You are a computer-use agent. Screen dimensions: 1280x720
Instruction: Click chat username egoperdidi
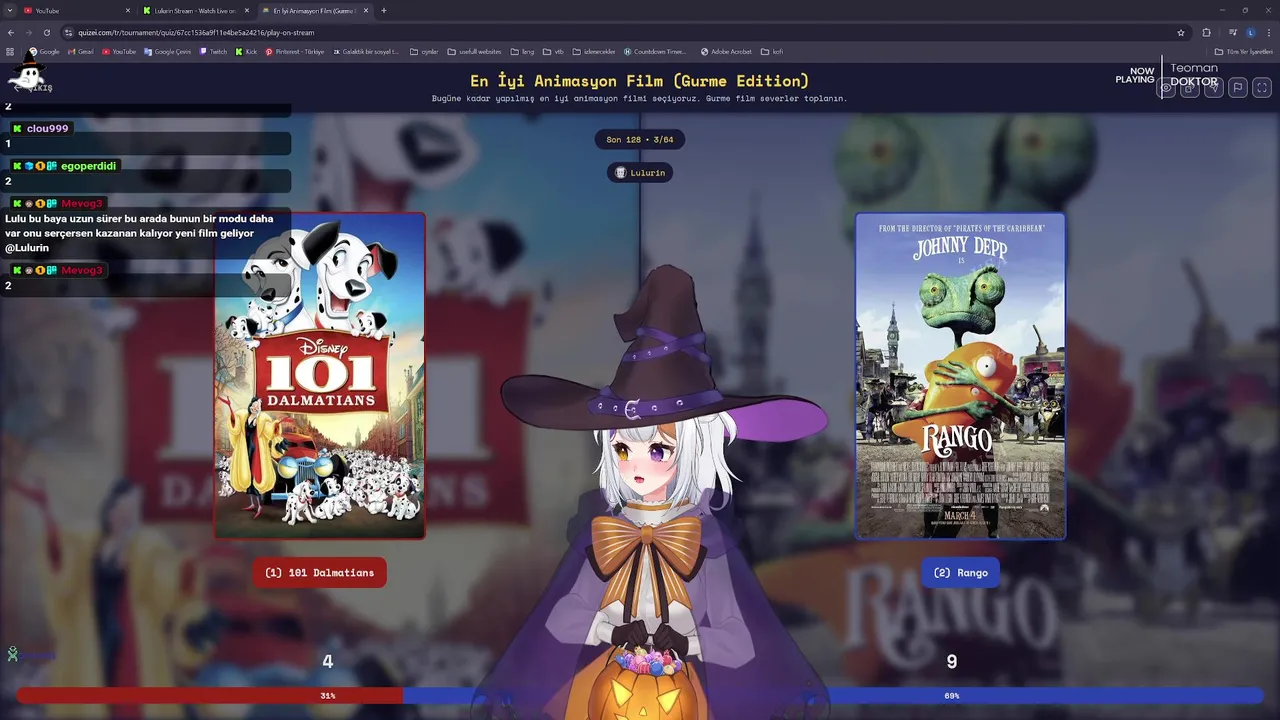88,166
